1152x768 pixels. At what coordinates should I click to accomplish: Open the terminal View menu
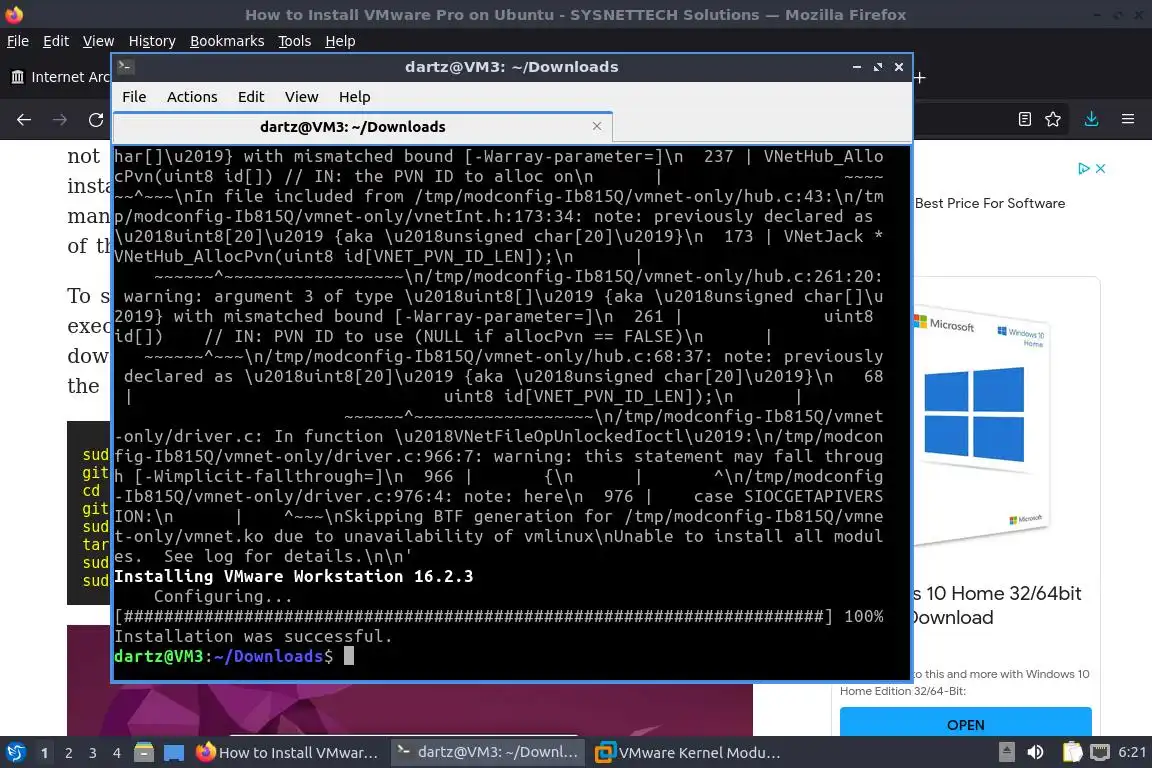[x=301, y=97]
